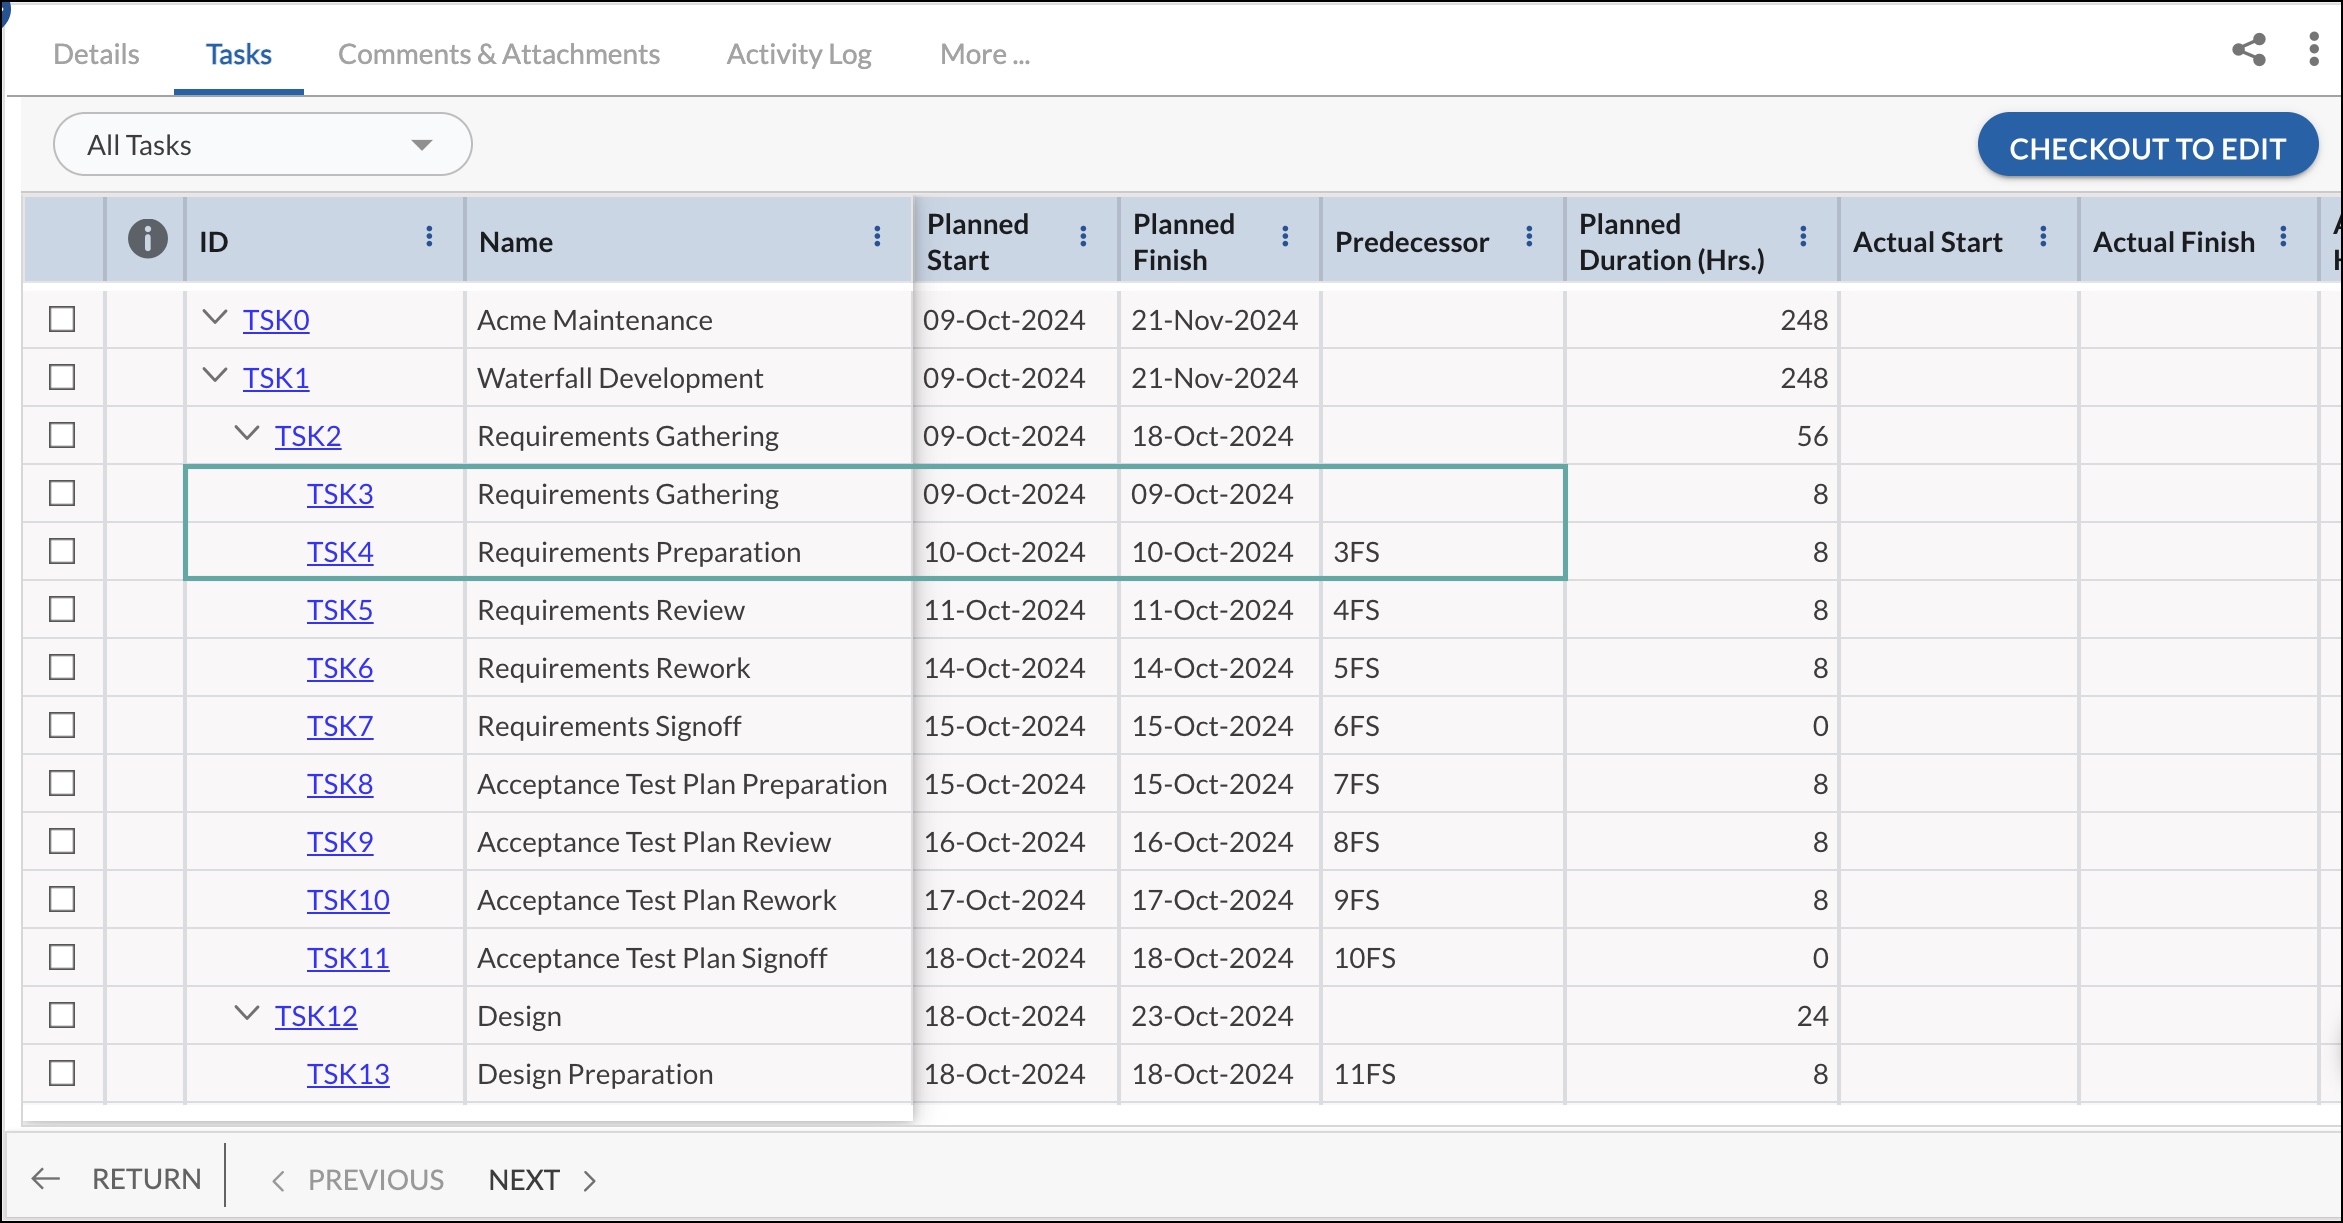Open the TSK5 task link

click(340, 610)
